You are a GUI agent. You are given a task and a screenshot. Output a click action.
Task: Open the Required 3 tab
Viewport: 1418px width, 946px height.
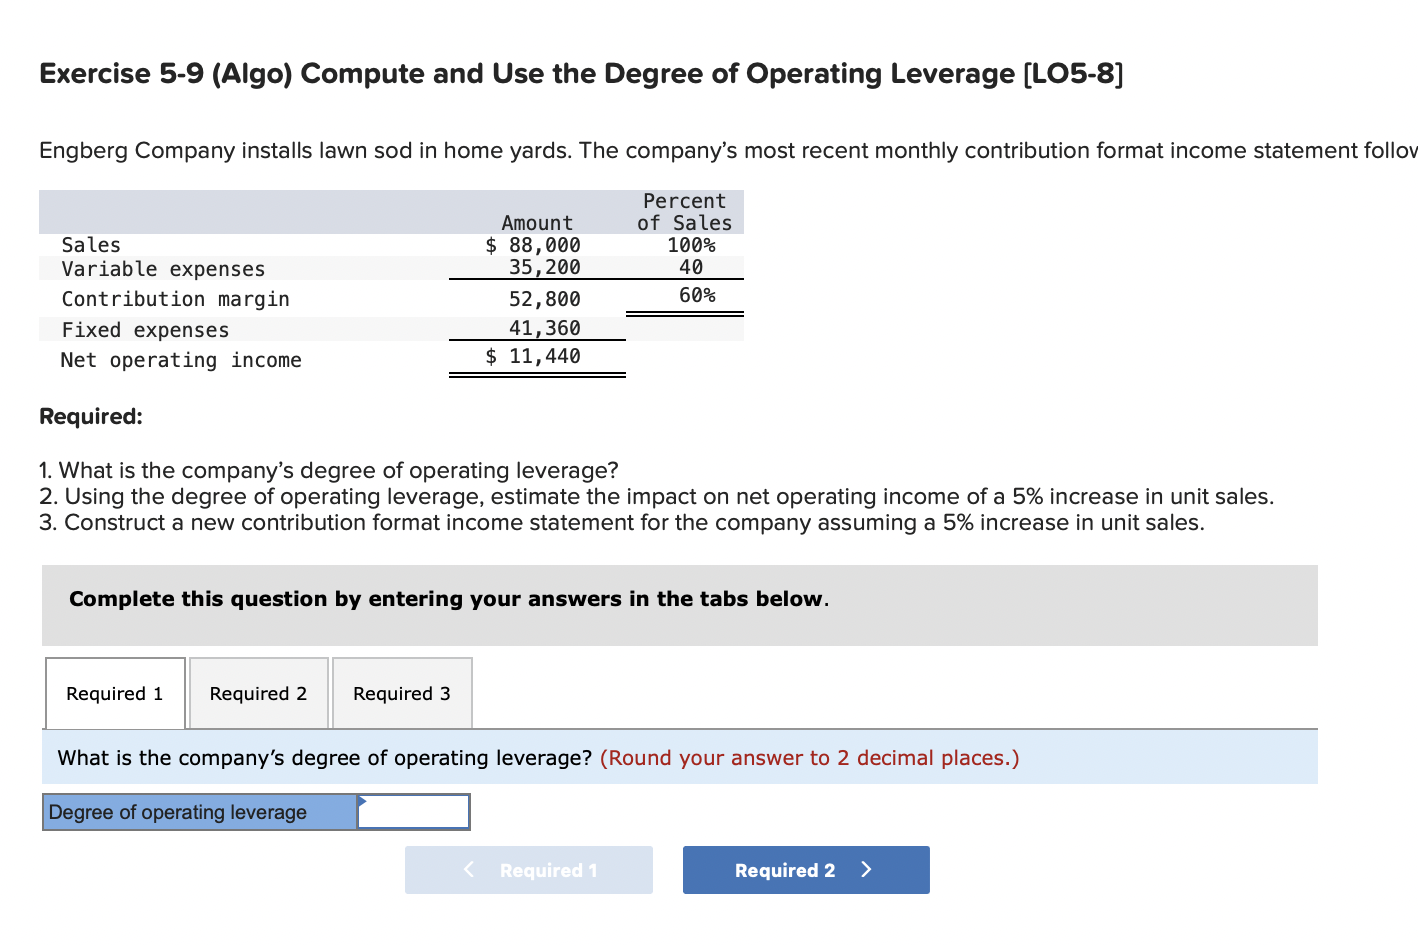(x=401, y=693)
